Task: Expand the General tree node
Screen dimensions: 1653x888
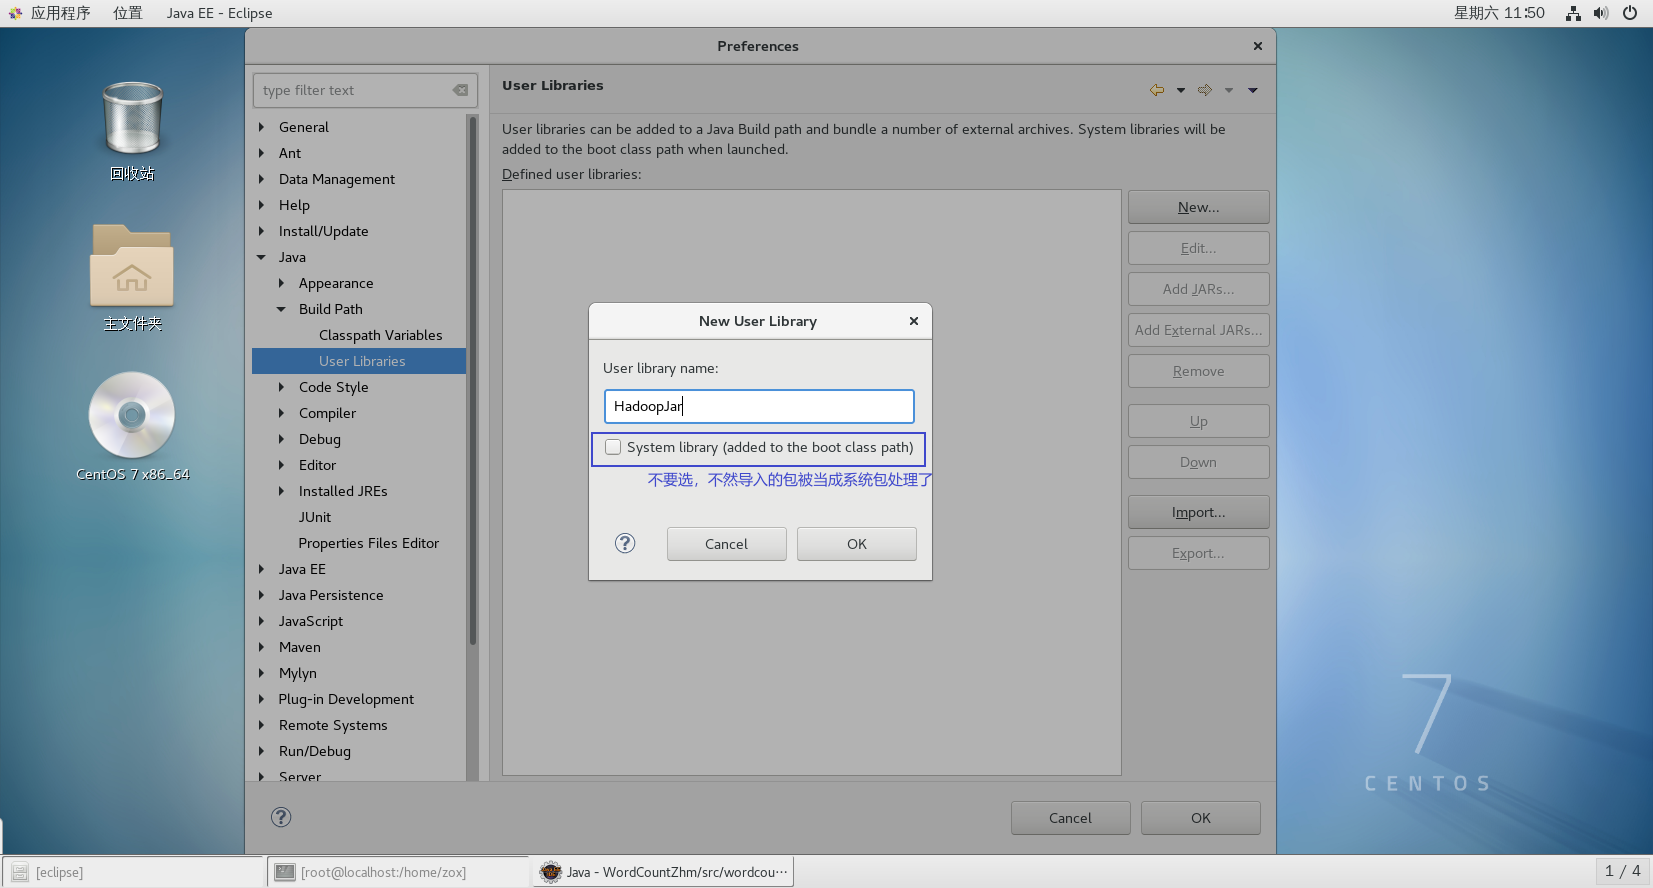Action: click(262, 127)
